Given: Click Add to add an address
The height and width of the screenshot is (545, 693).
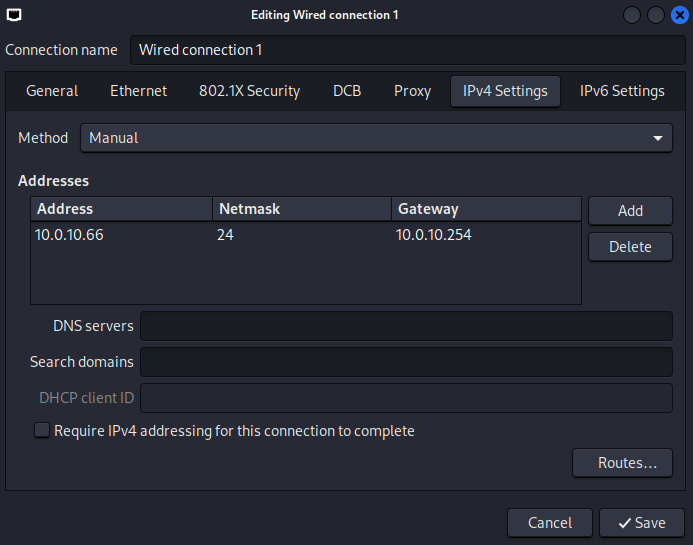Looking at the screenshot, I should [x=630, y=210].
